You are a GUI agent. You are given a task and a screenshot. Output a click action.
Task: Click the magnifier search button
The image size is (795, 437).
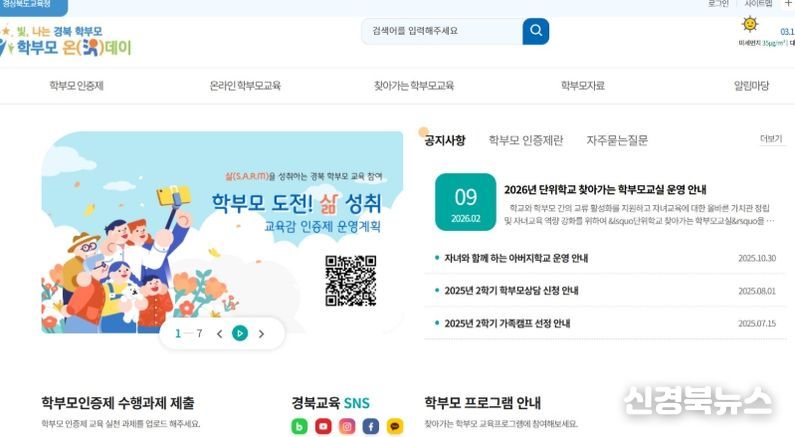click(535, 31)
